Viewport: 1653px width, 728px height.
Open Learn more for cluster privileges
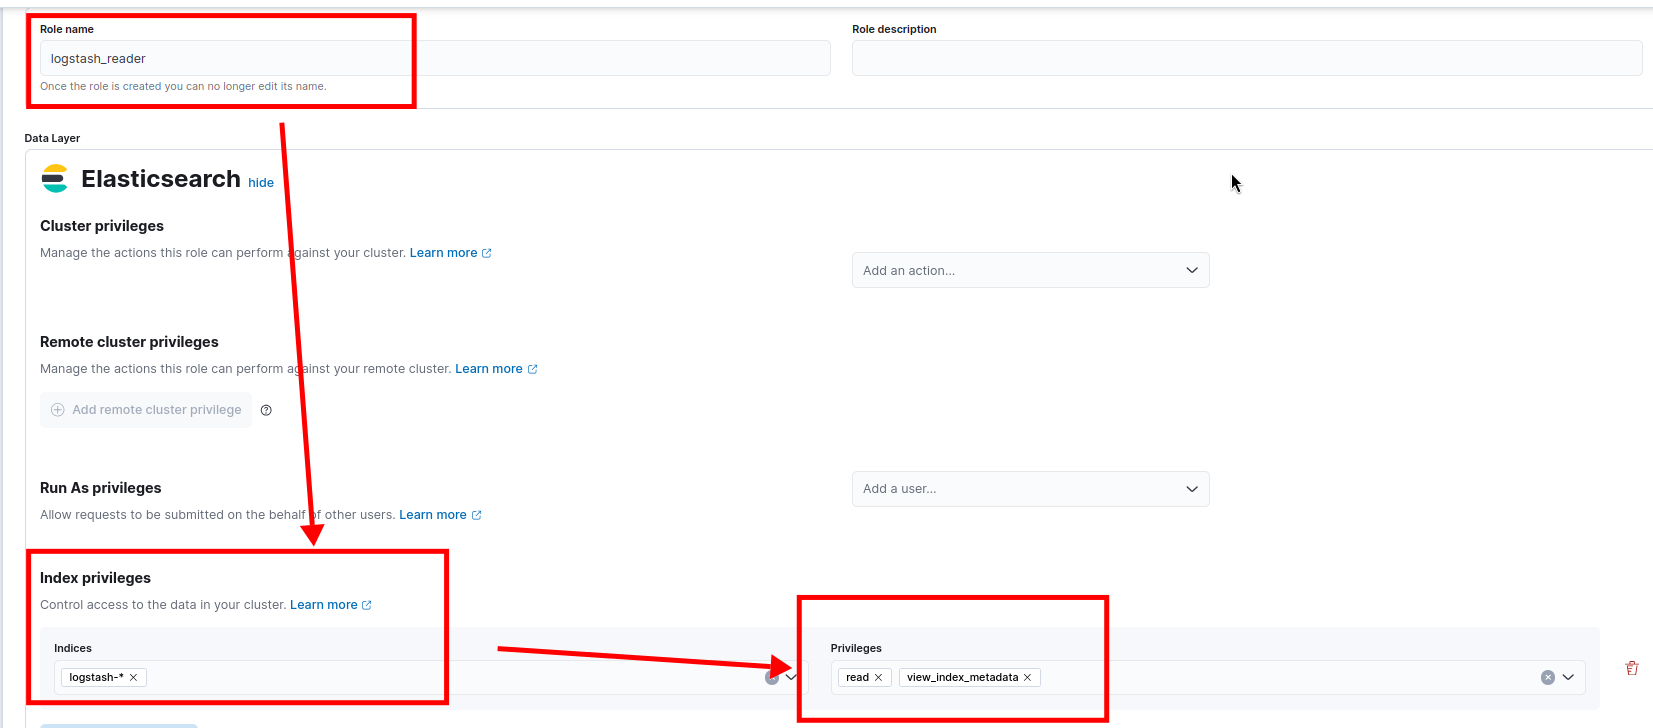point(450,253)
